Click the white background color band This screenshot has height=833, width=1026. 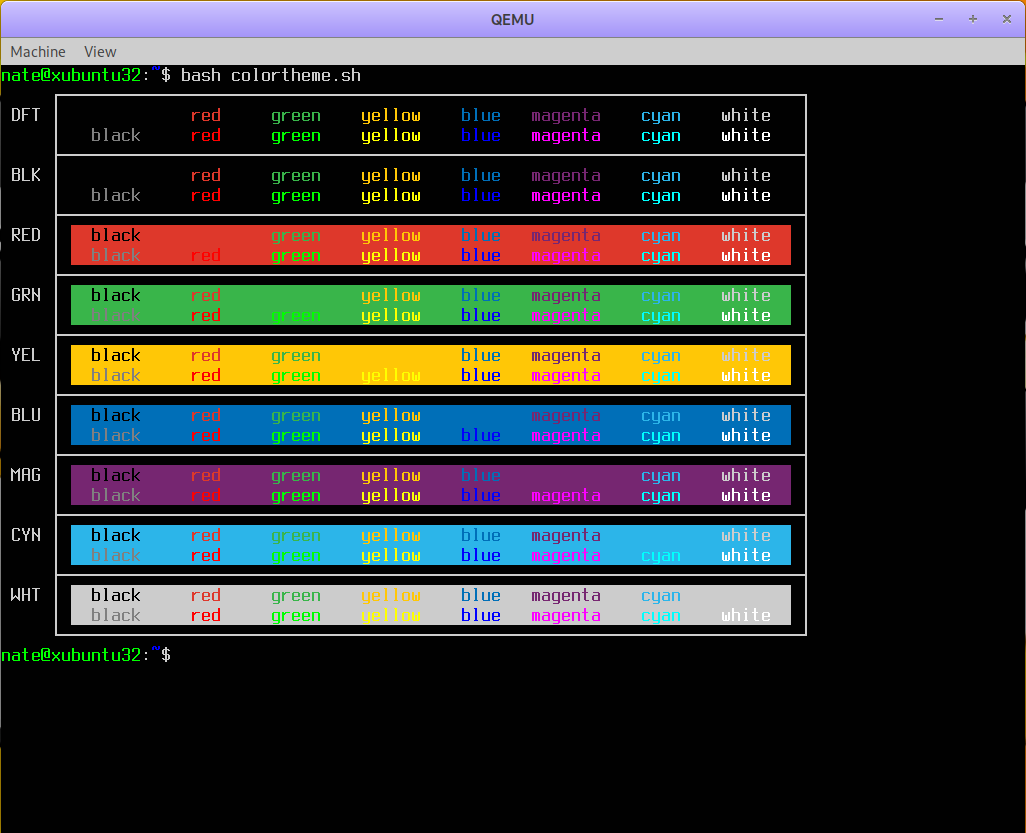tap(430, 605)
